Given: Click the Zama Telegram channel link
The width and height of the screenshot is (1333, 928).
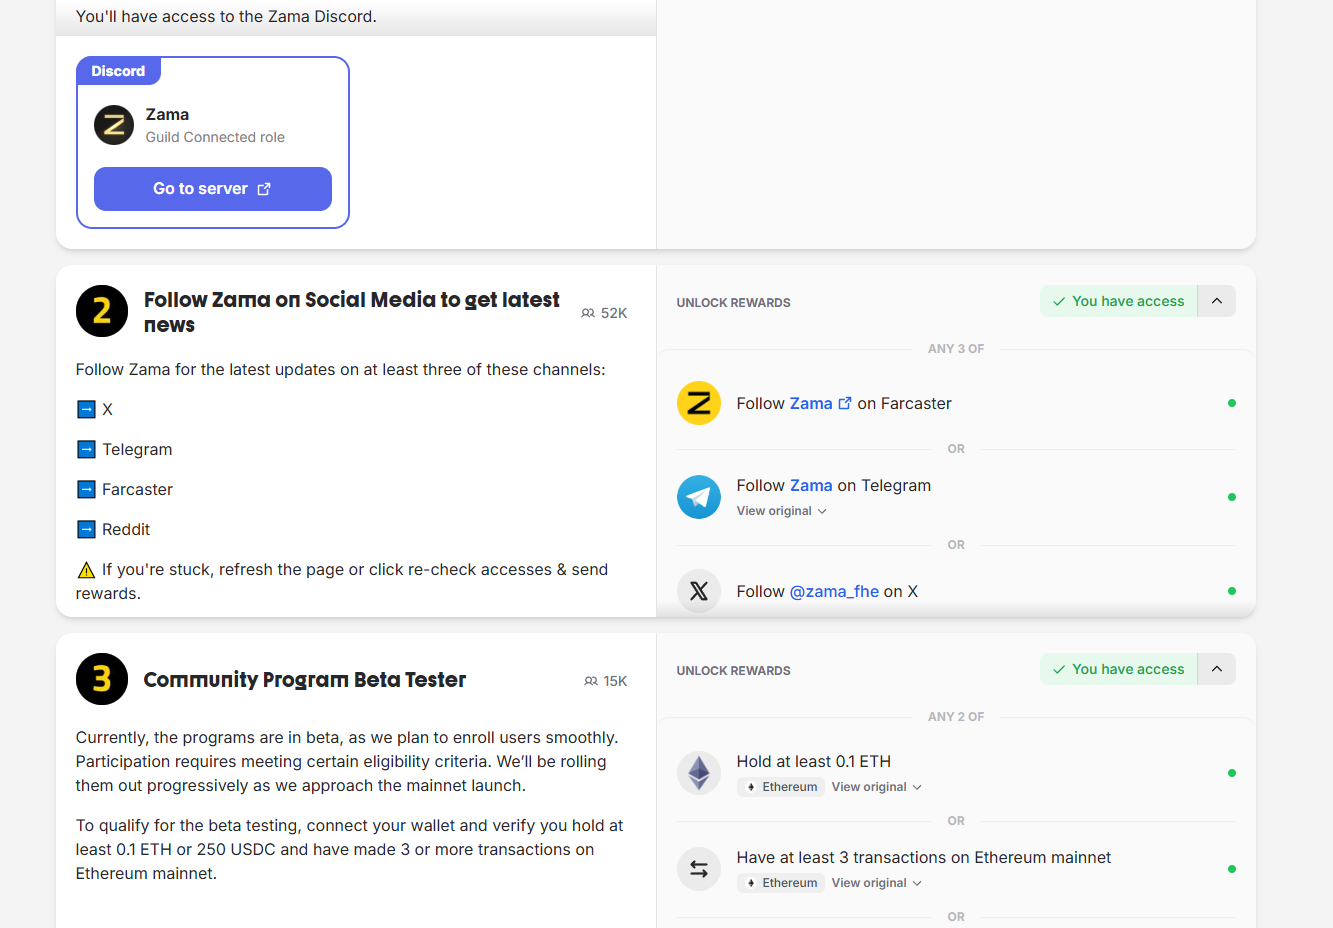Looking at the screenshot, I should (811, 485).
